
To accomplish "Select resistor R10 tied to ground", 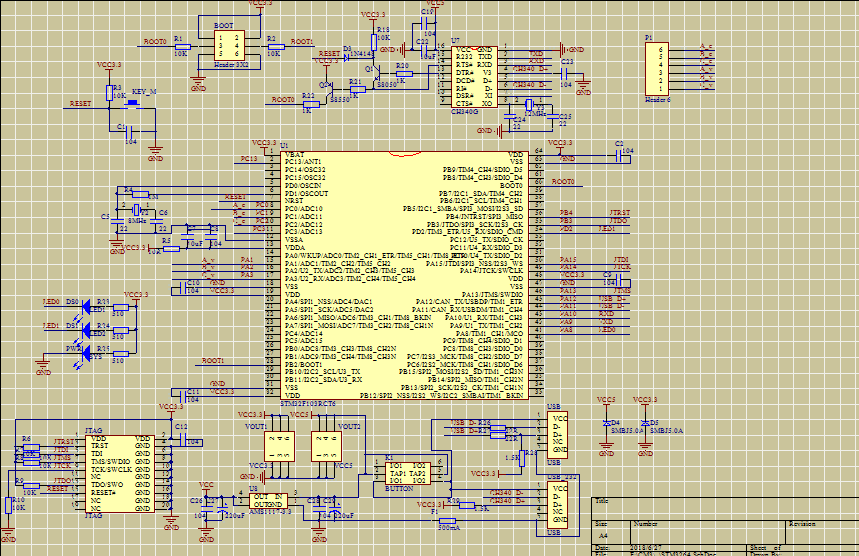I will point(8,505).
